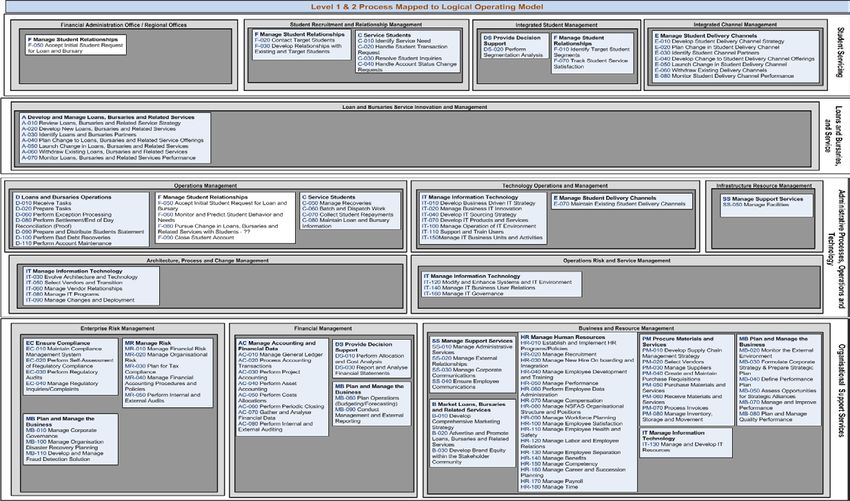Select IT-130 Manage and Develop IT Resources
850x501 pixels.
682,447
